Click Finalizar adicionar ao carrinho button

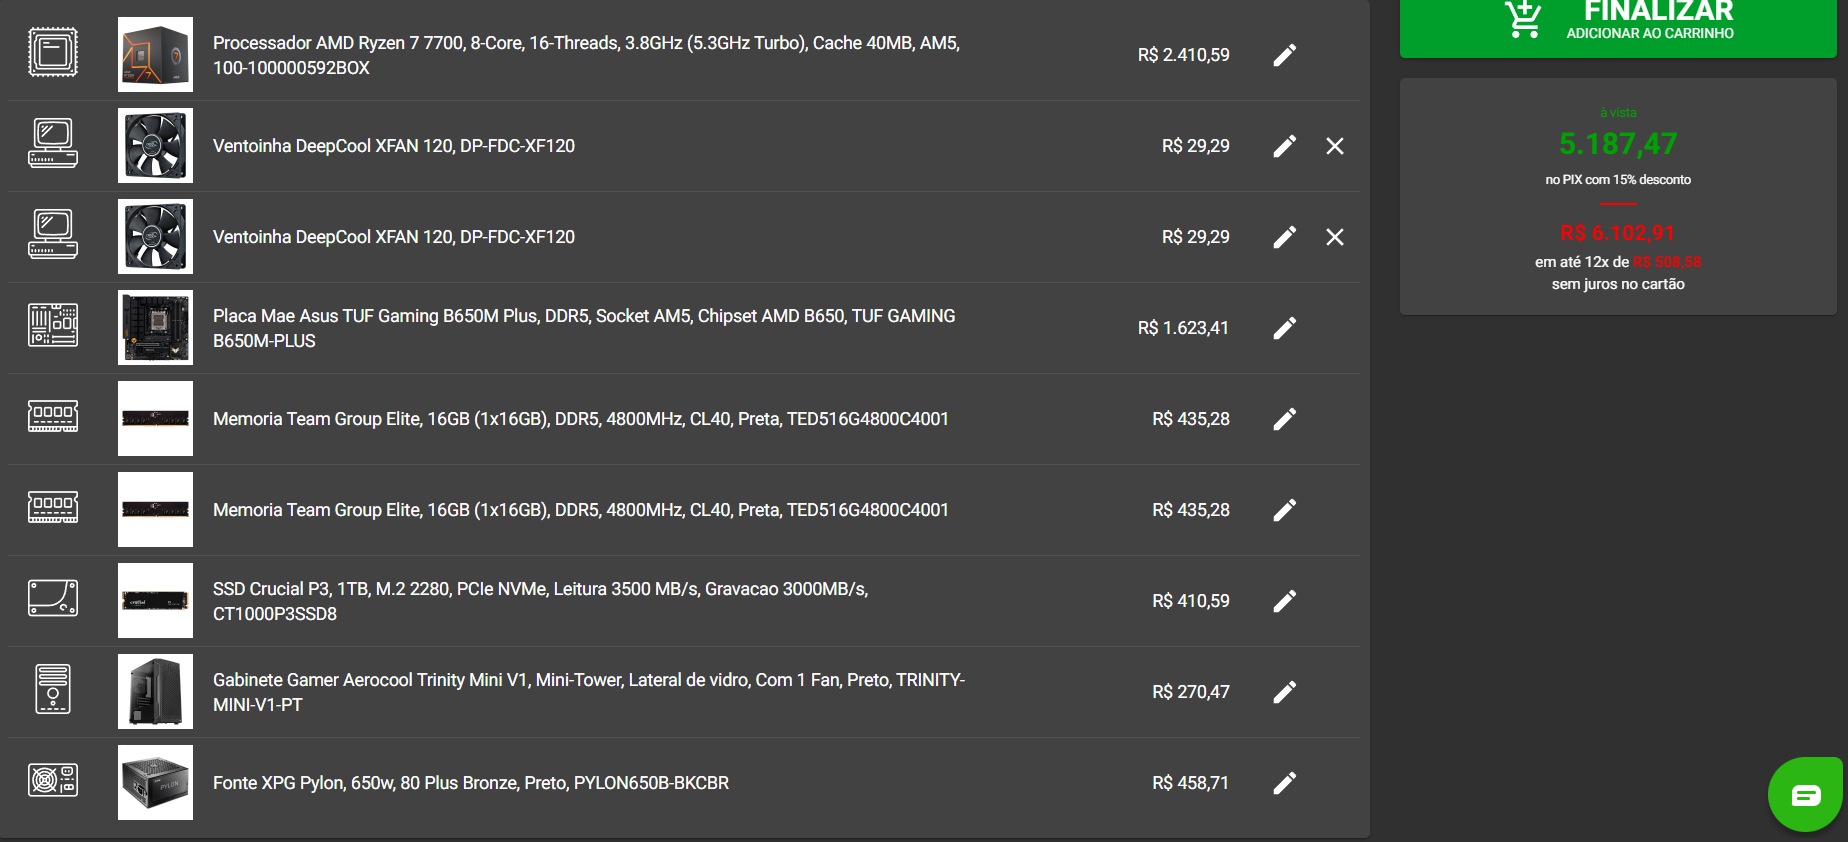pos(1618,24)
